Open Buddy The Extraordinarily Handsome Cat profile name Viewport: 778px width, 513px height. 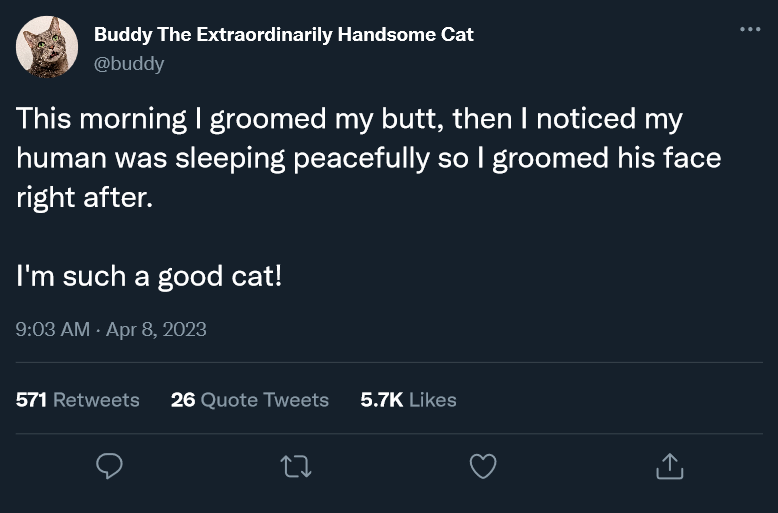point(283,34)
